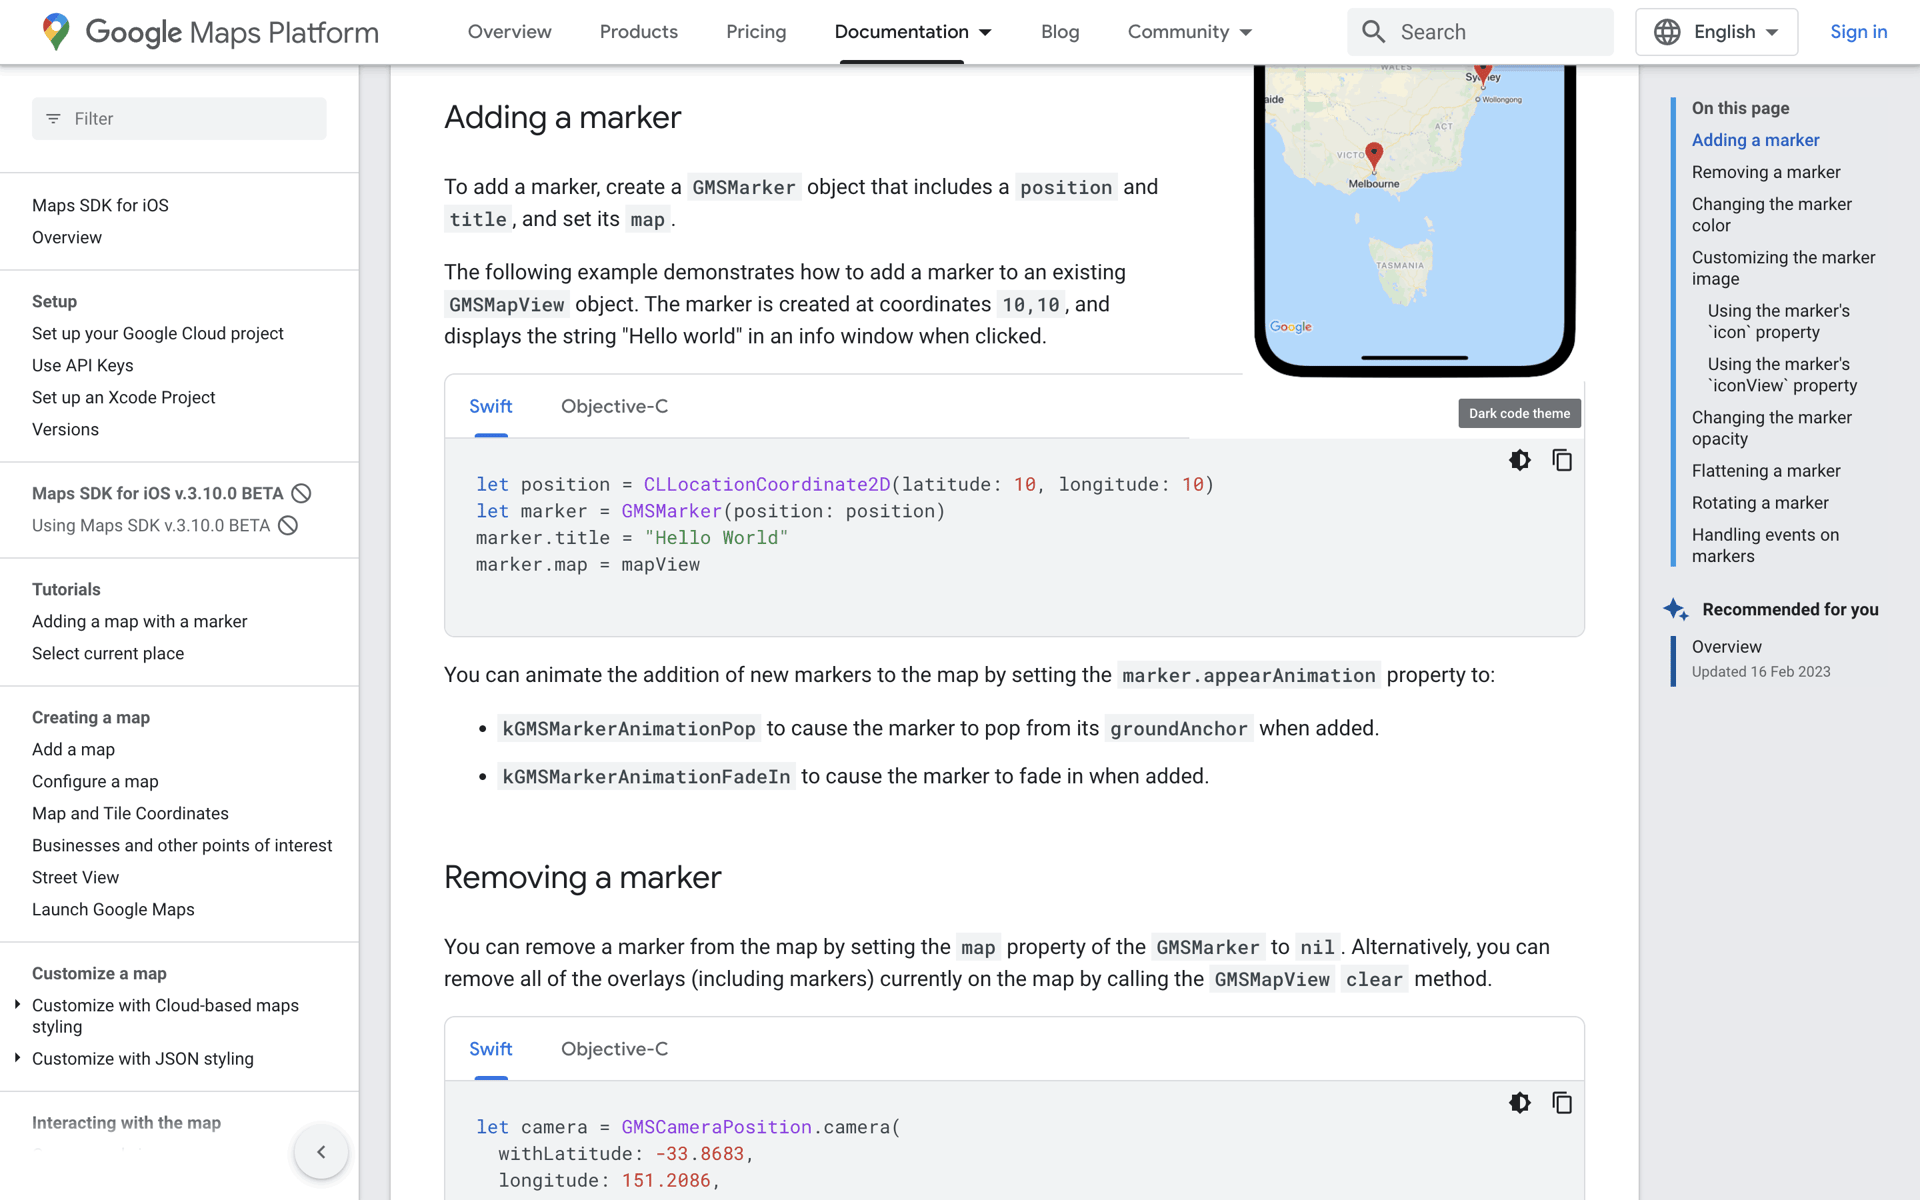This screenshot has width=1920, height=1200.
Task: Jump to Using the marker's icon property
Action: point(1778,321)
